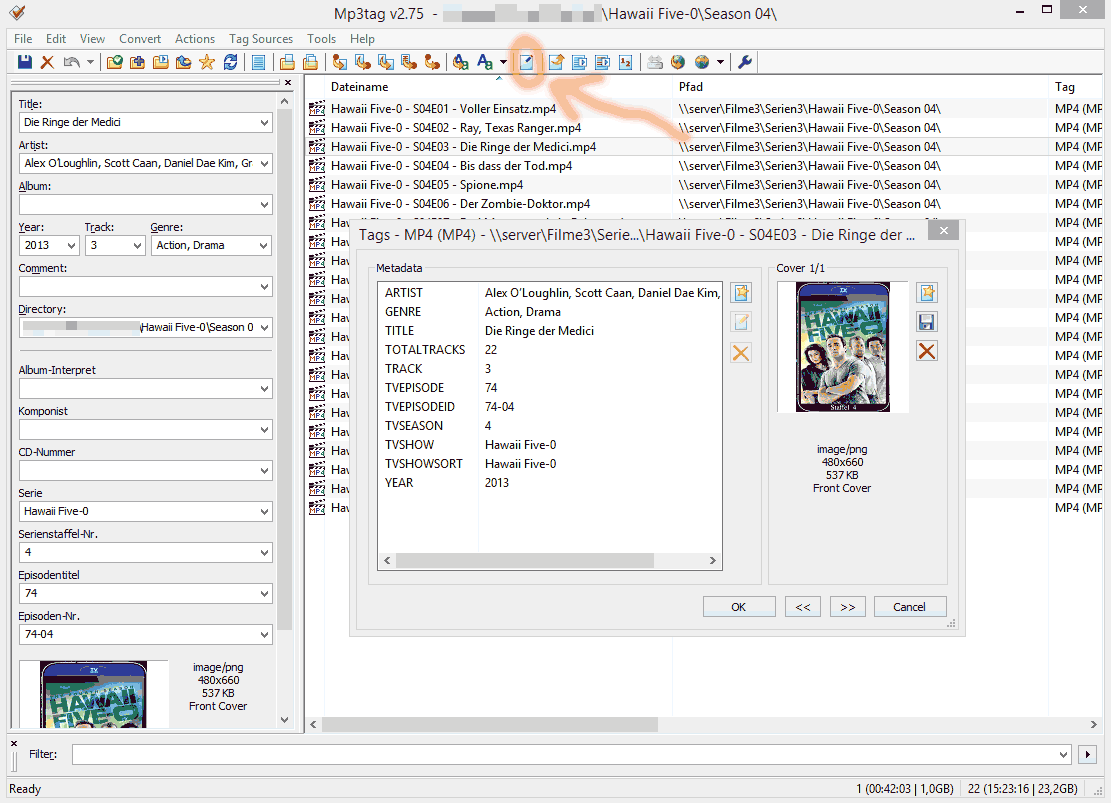Click the add cover icon in the Cover panel
Viewport: 1111px width, 803px height.
tap(927, 292)
